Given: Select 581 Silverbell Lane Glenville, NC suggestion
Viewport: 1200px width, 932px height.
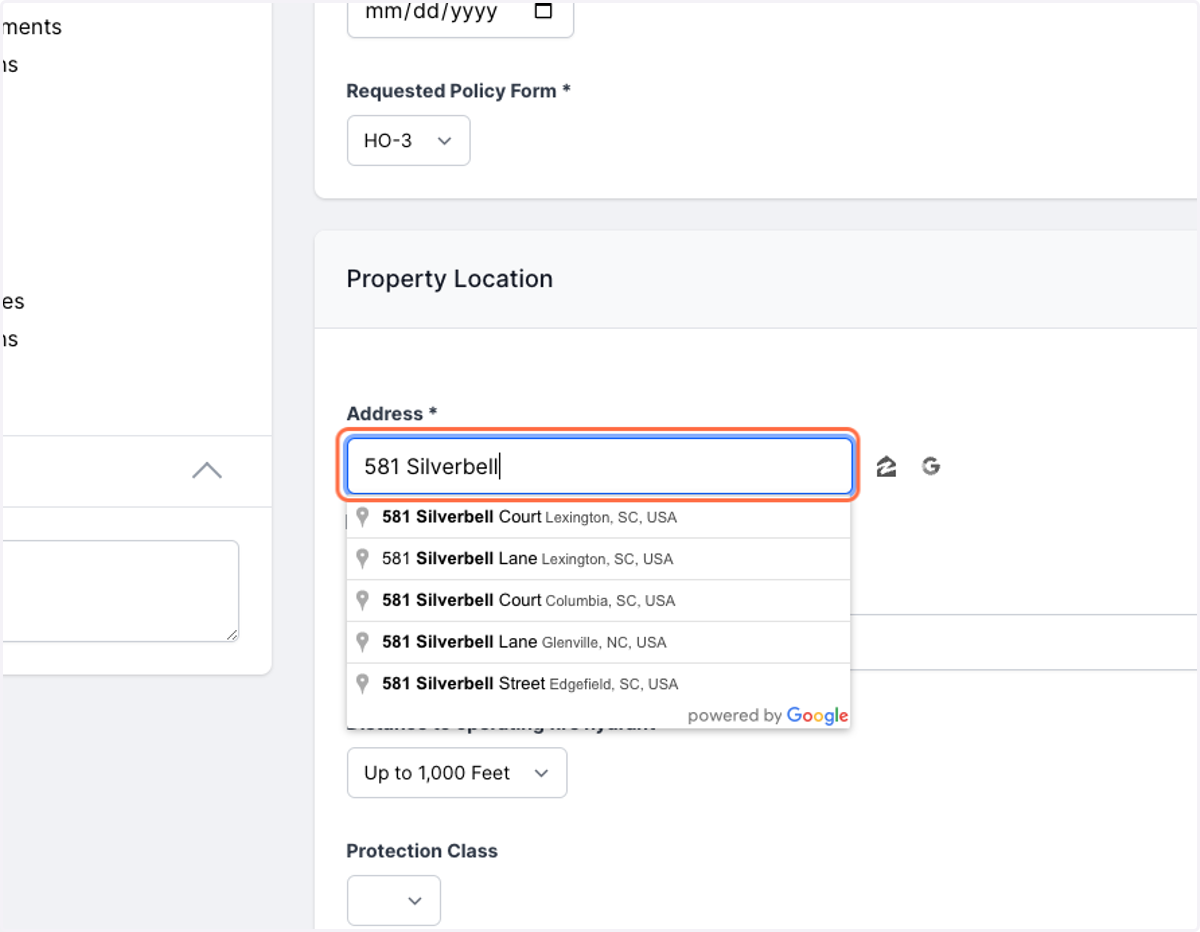Looking at the screenshot, I should (598, 642).
